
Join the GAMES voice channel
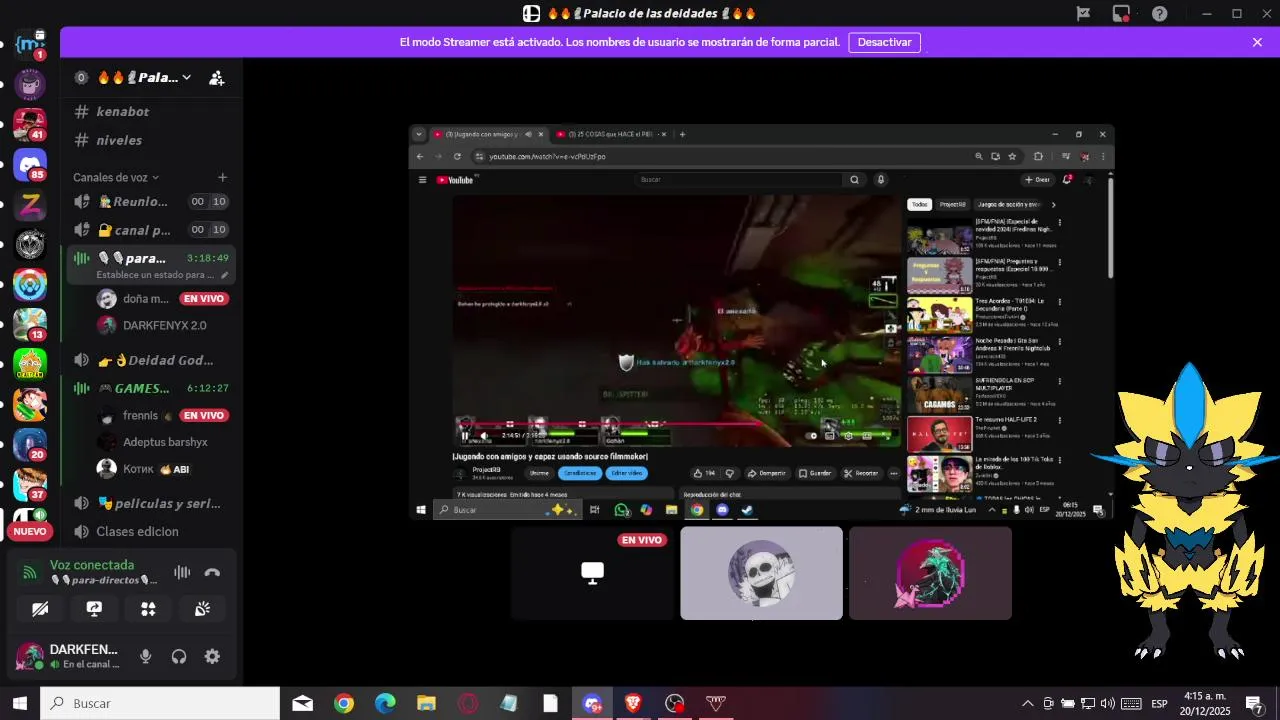point(151,388)
